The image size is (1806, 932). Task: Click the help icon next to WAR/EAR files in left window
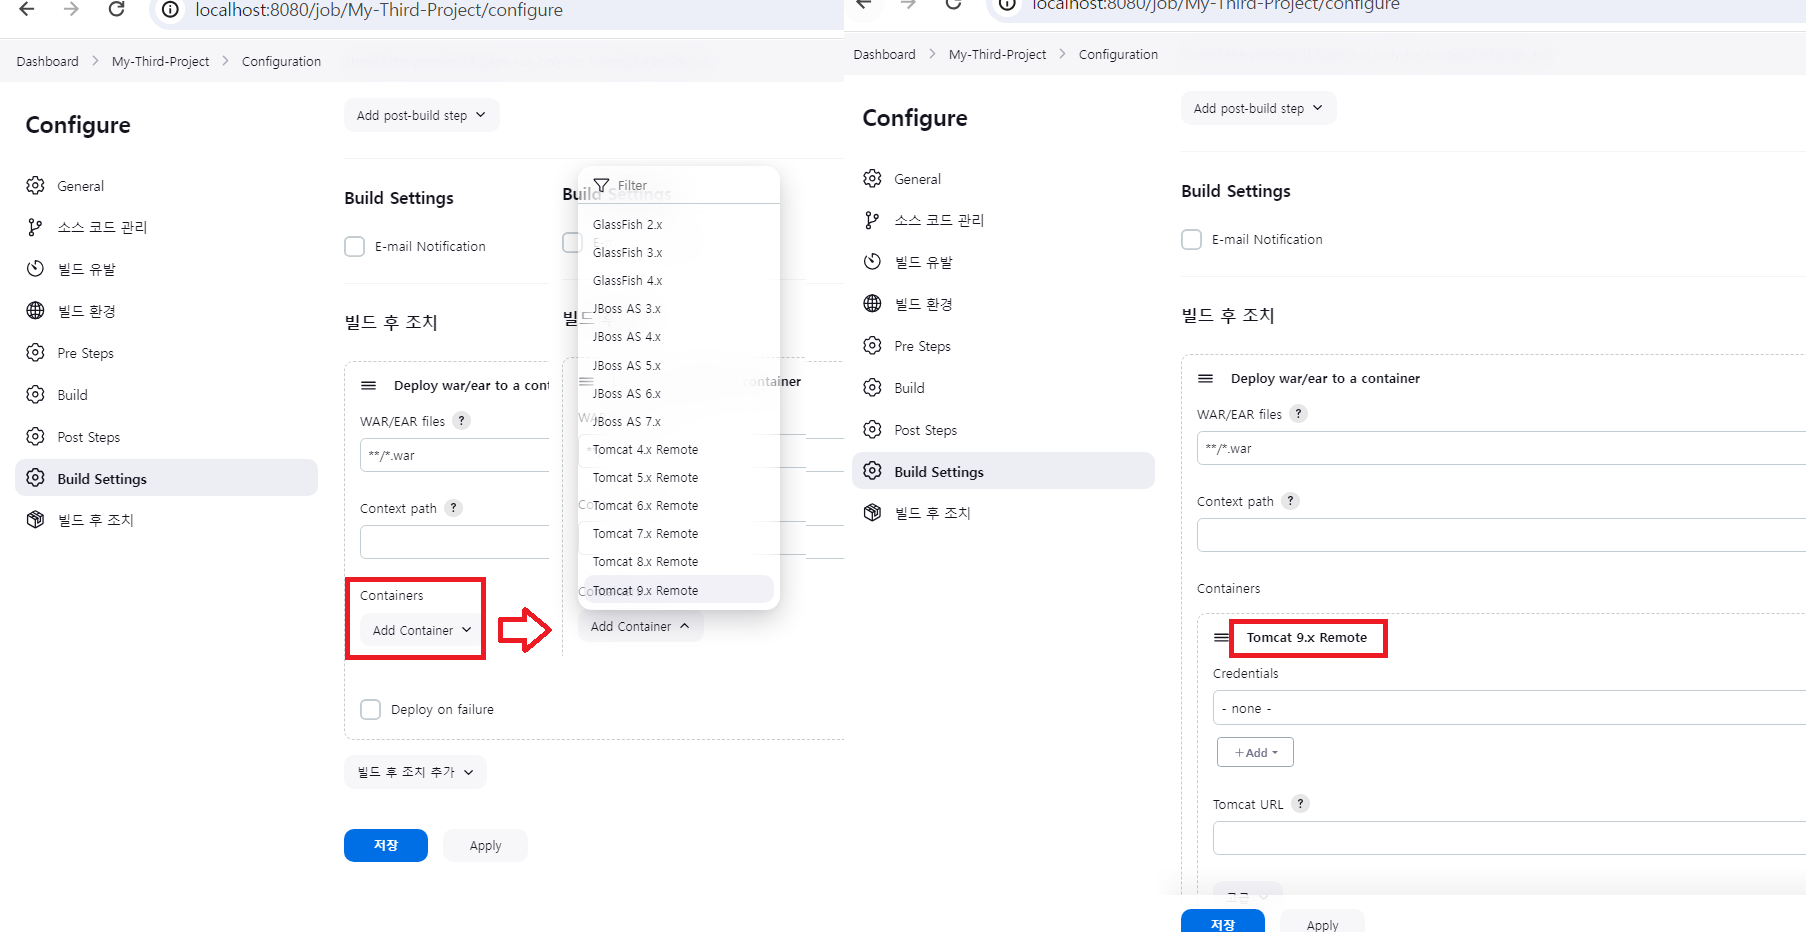462,421
